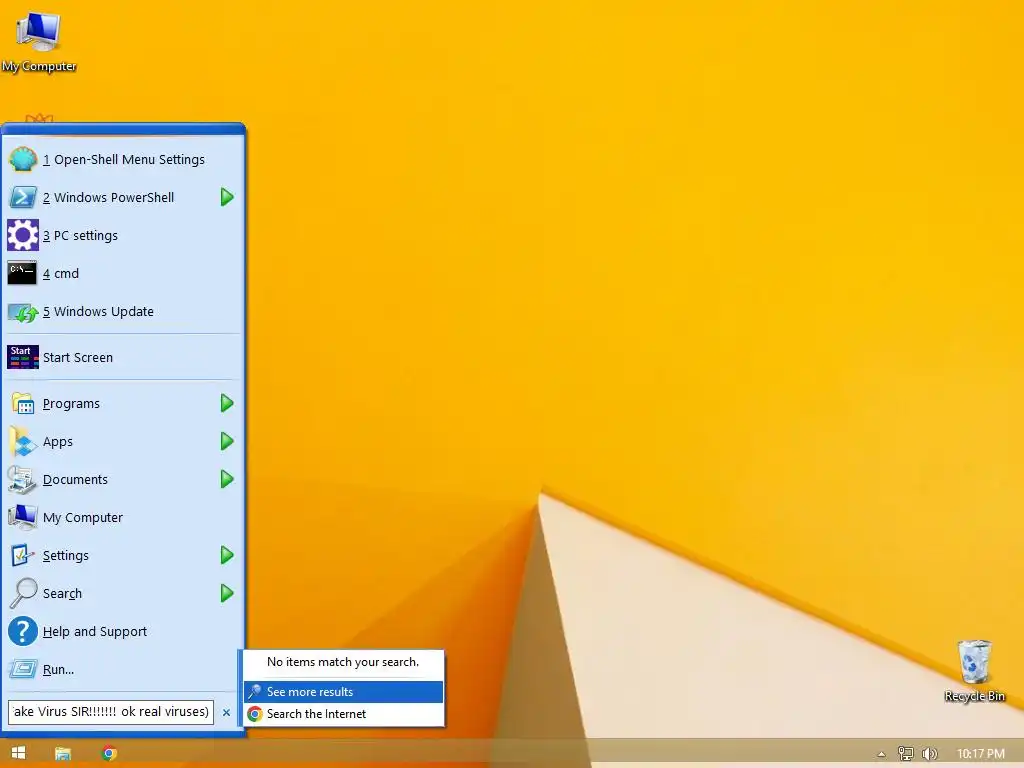Open the My Computer desktop icon
The image size is (1024, 768).
tap(39, 41)
